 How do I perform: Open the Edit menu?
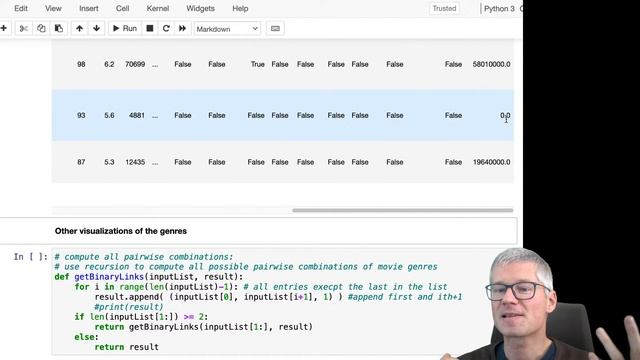21,8
